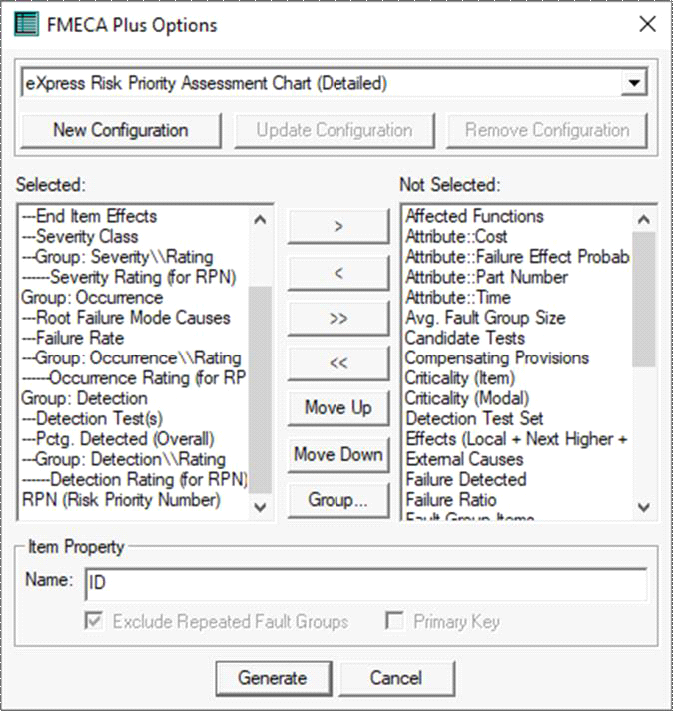Open the configuration dropdown arrow
This screenshot has width=674, height=712.
click(634, 83)
